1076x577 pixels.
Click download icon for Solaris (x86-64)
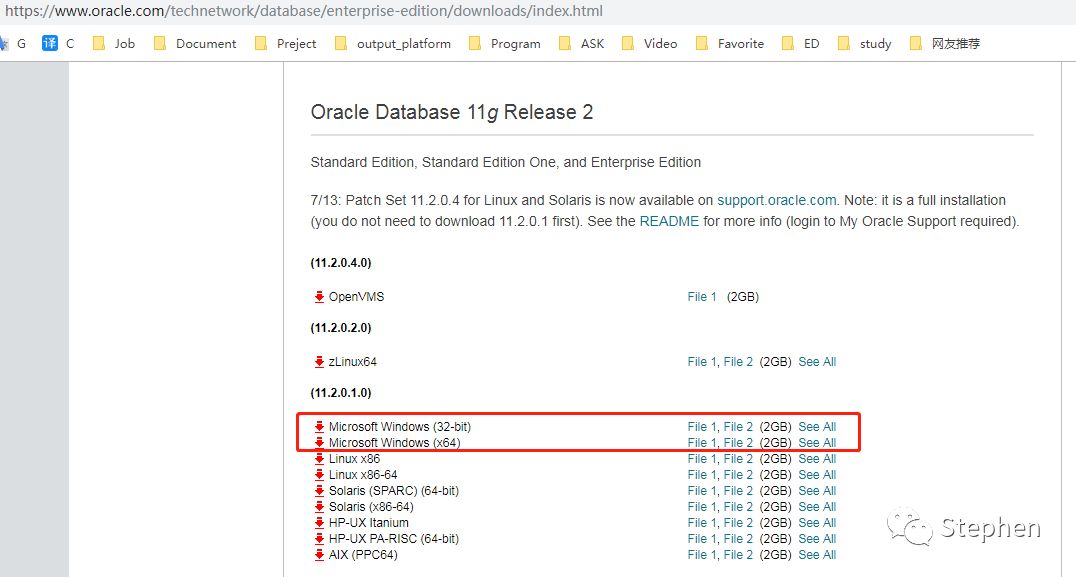pyautogui.click(x=319, y=507)
